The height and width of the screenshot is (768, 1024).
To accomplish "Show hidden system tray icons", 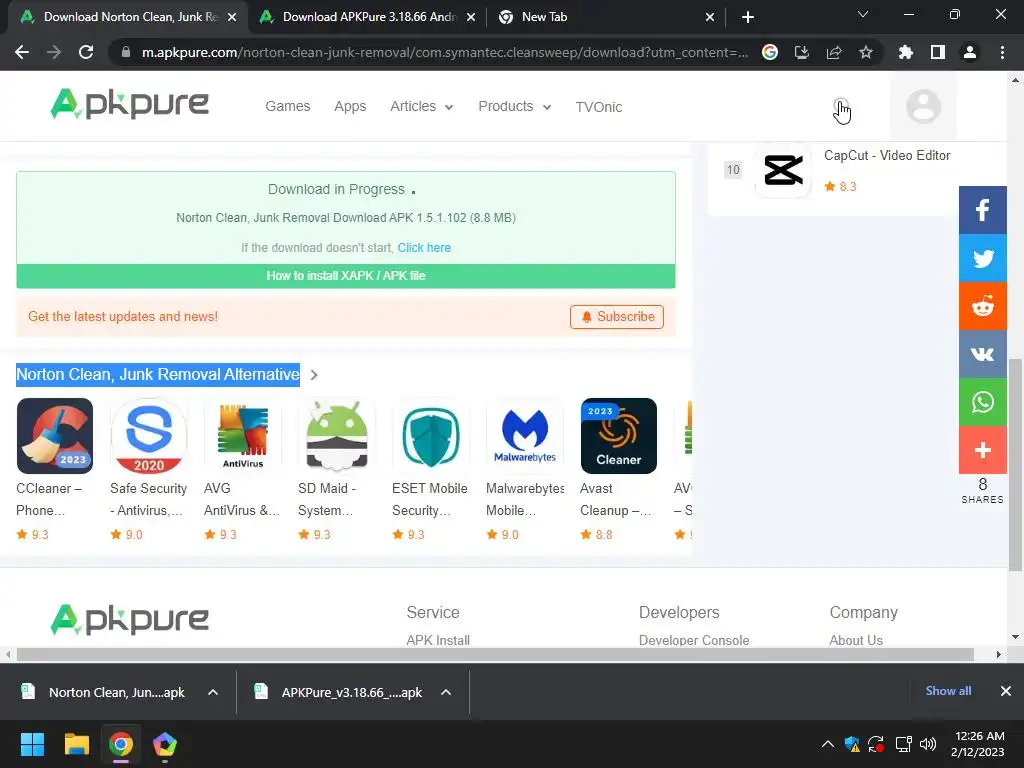I will click(x=827, y=744).
